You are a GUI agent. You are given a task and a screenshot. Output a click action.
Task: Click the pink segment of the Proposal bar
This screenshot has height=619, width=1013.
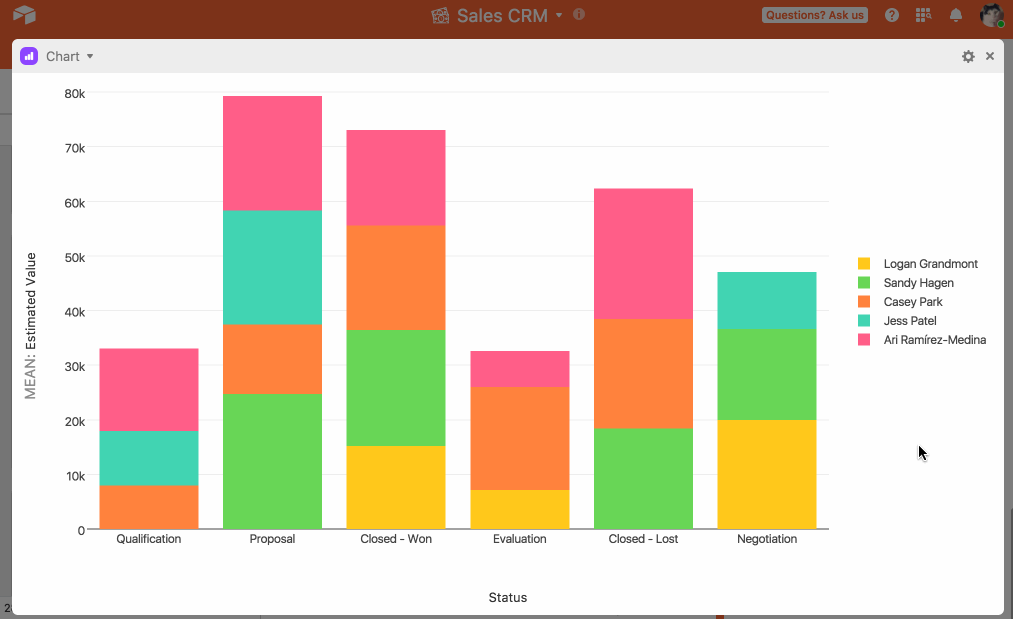(272, 153)
